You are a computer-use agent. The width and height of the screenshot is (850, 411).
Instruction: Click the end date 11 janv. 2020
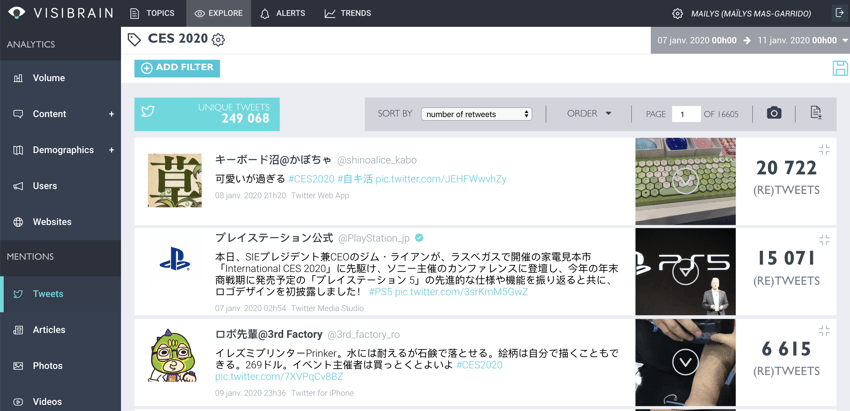coord(797,40)
